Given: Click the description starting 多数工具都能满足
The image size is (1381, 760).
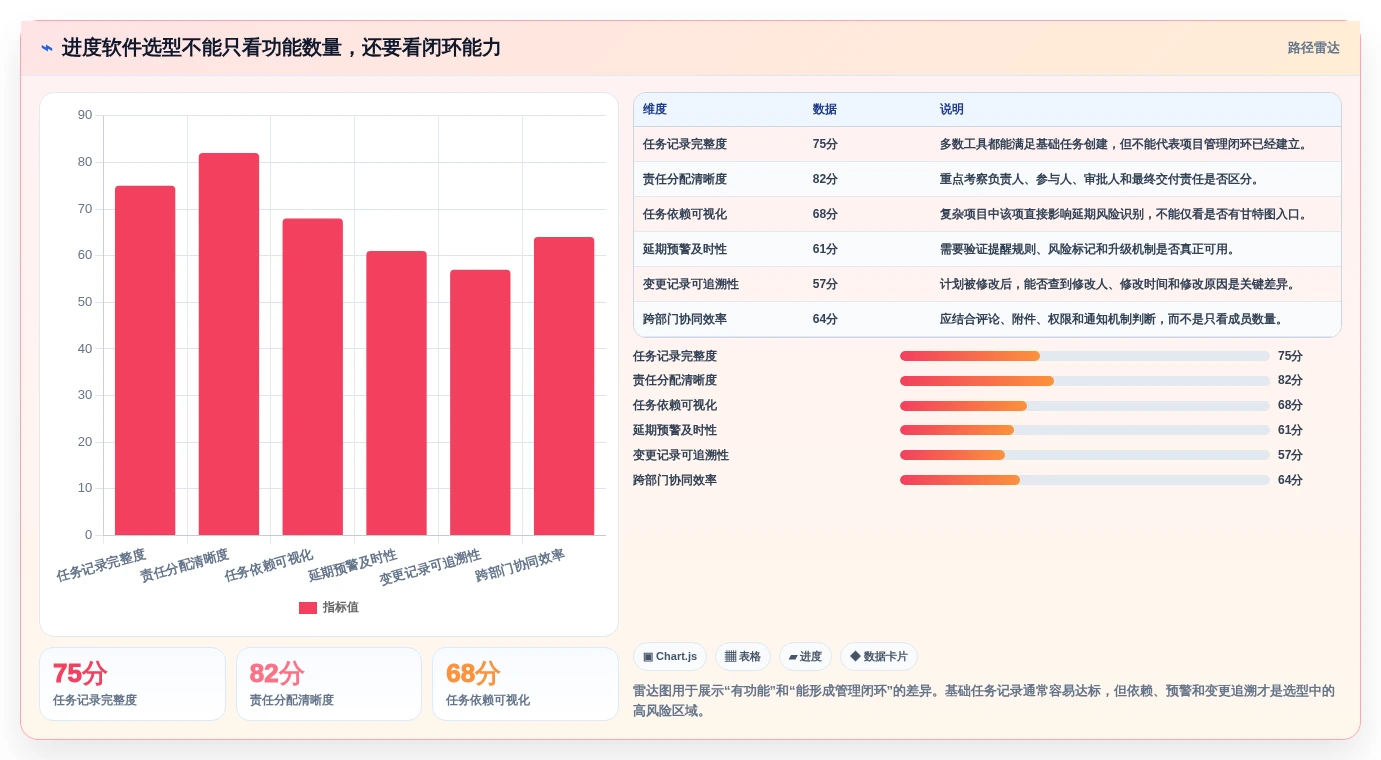Looking at the screenshot, I should (x=1124, y=144).
